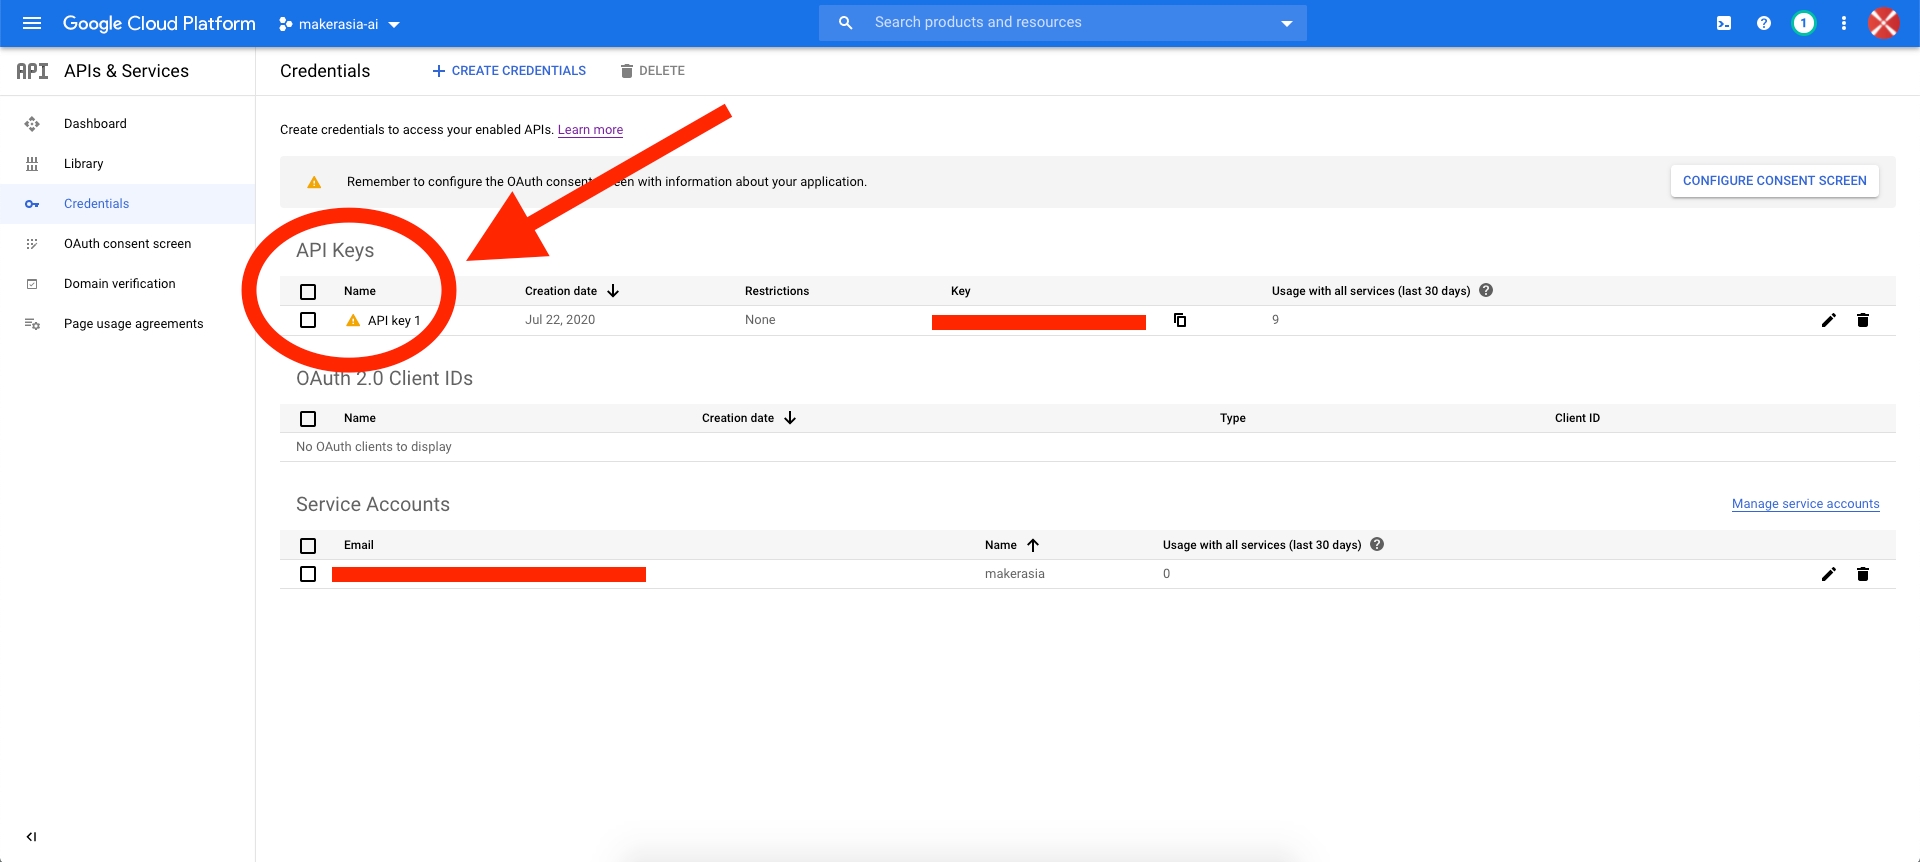Delete the makerasia service account
This screenshot has height=862, width=1920.
click(x=1862, y=574)
